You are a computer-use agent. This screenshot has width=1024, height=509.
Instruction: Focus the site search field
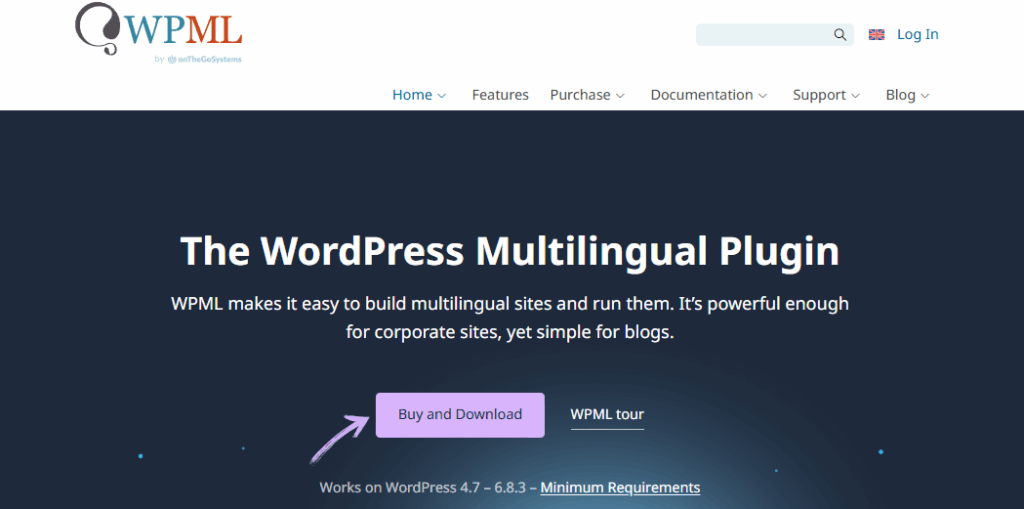click(775, 35)
